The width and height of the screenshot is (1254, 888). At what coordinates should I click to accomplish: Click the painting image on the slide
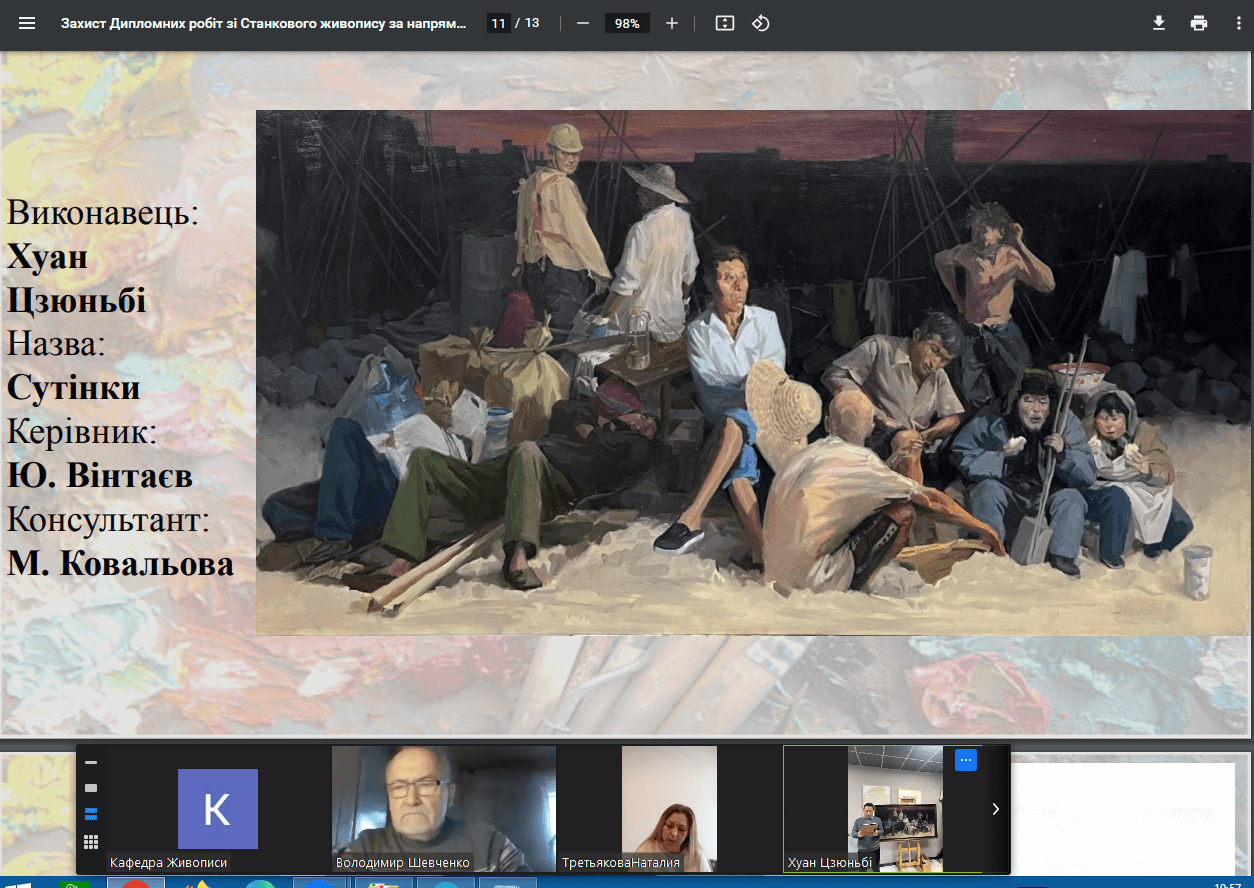(752, 372)
